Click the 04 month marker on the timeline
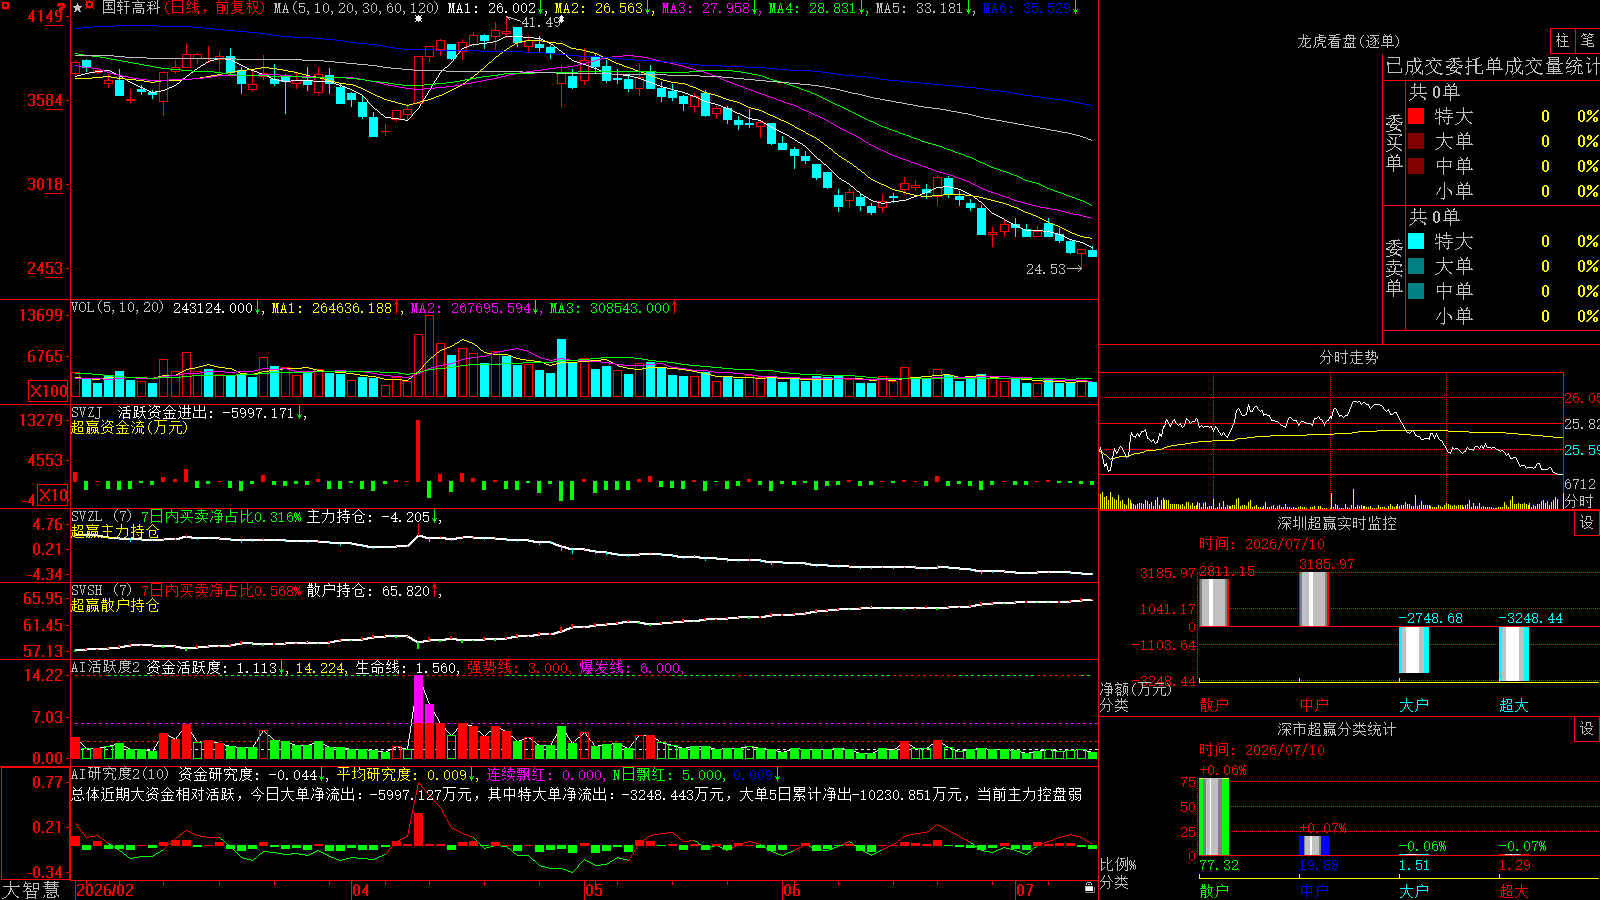 360,890
